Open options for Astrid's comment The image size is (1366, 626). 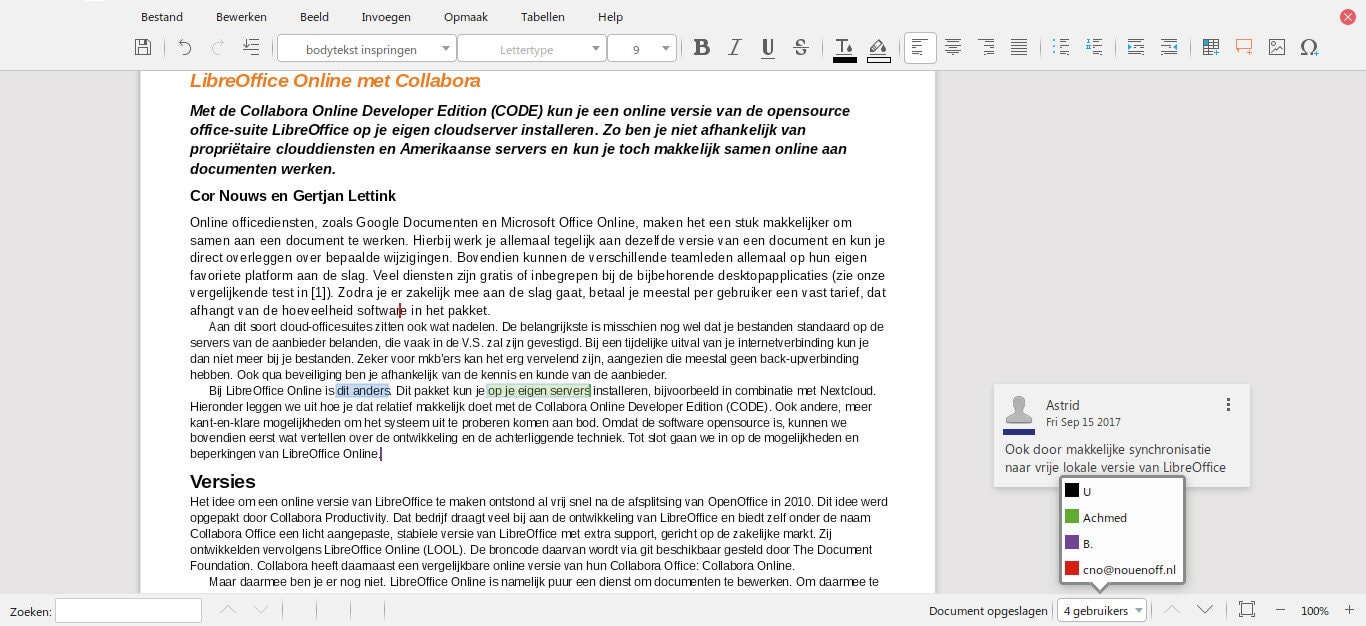coord(1229,405)
